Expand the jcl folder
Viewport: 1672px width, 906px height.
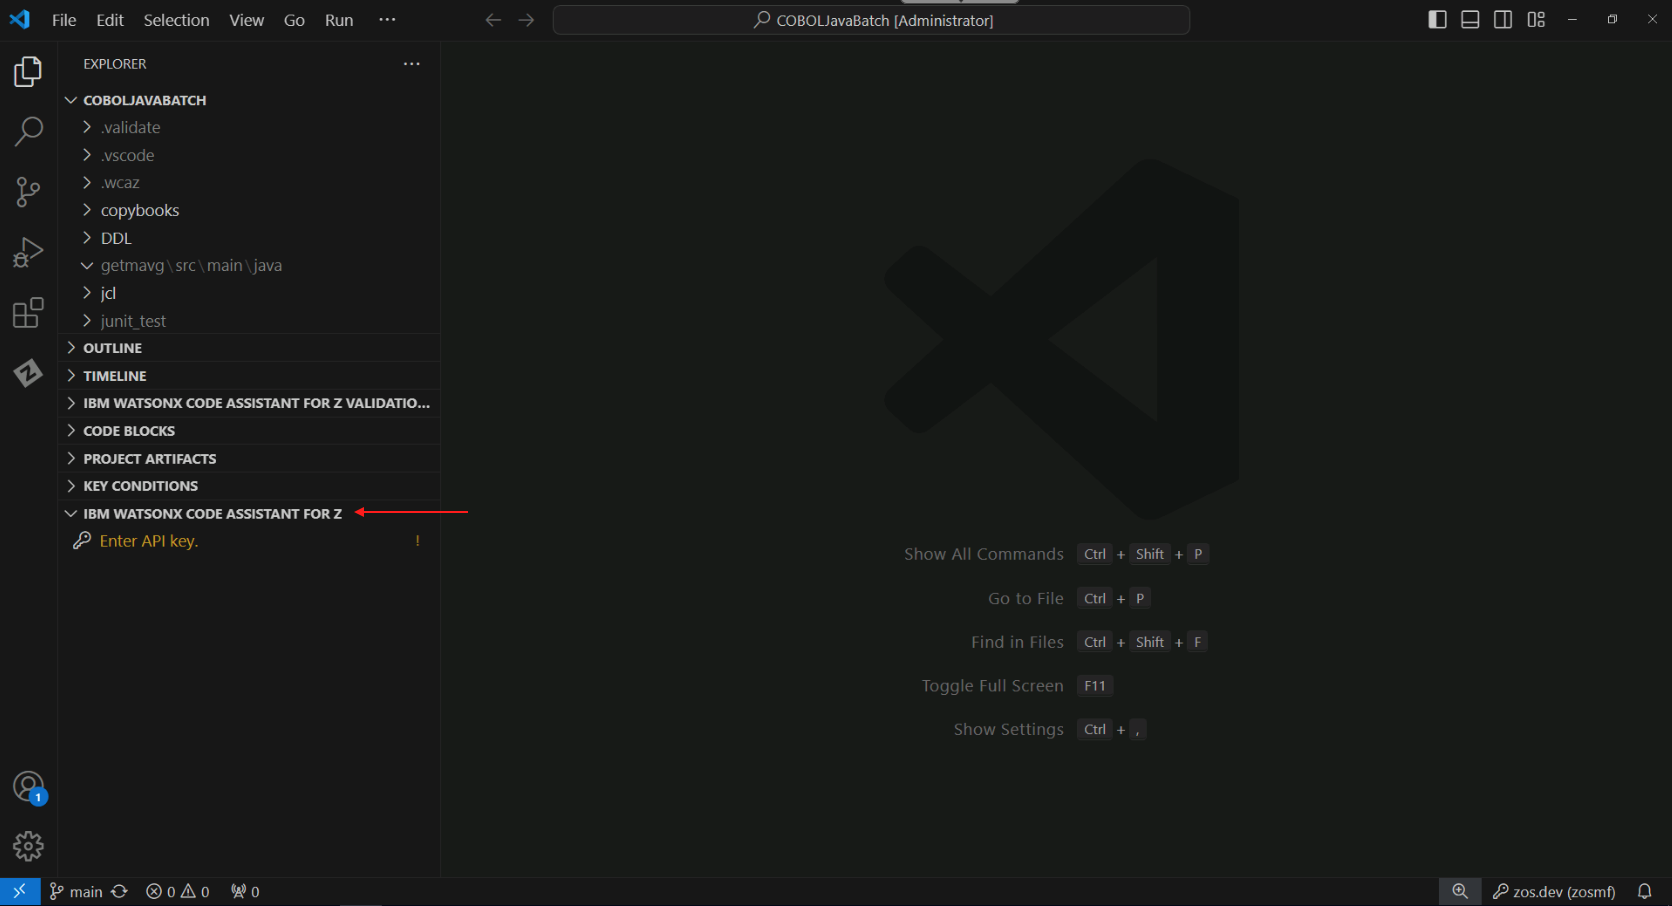pyautogui.click(x=249, y=293)
